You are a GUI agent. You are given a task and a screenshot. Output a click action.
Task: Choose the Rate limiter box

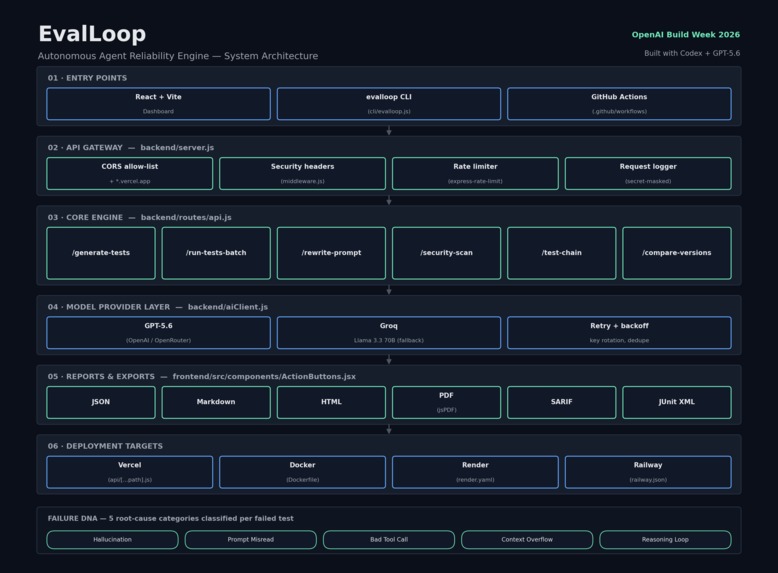click(475, 174)
